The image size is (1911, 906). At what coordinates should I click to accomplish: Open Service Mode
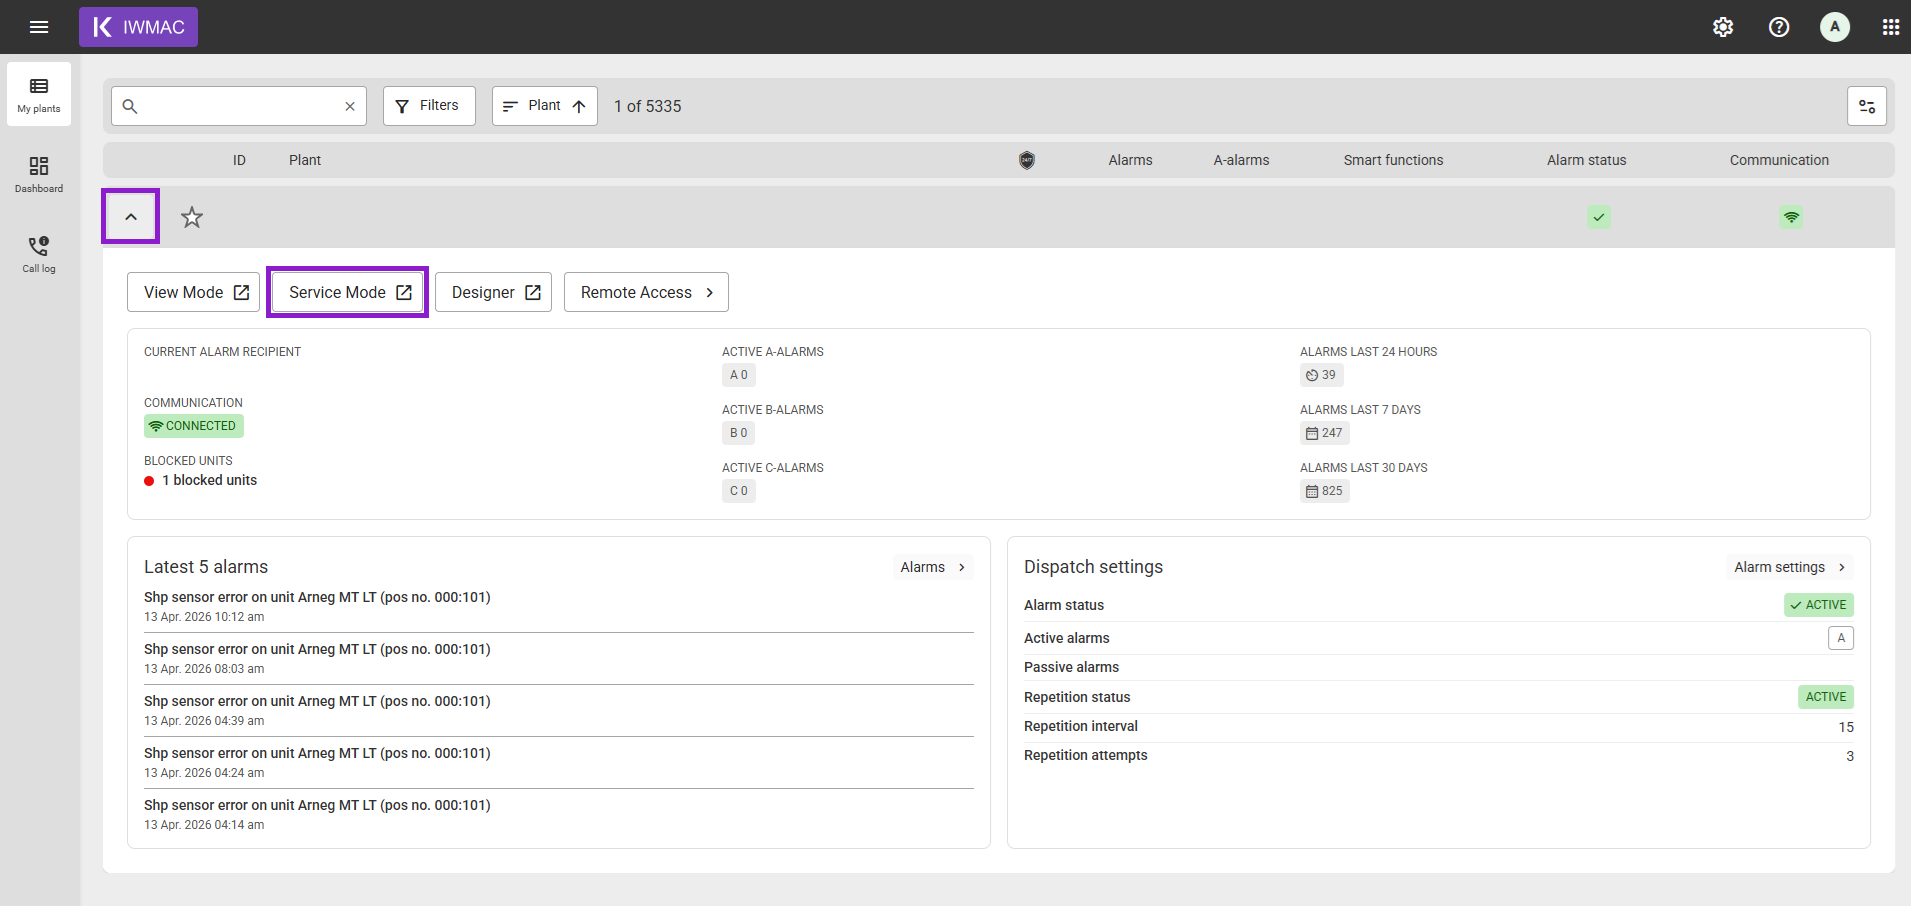tap(348, 292)
